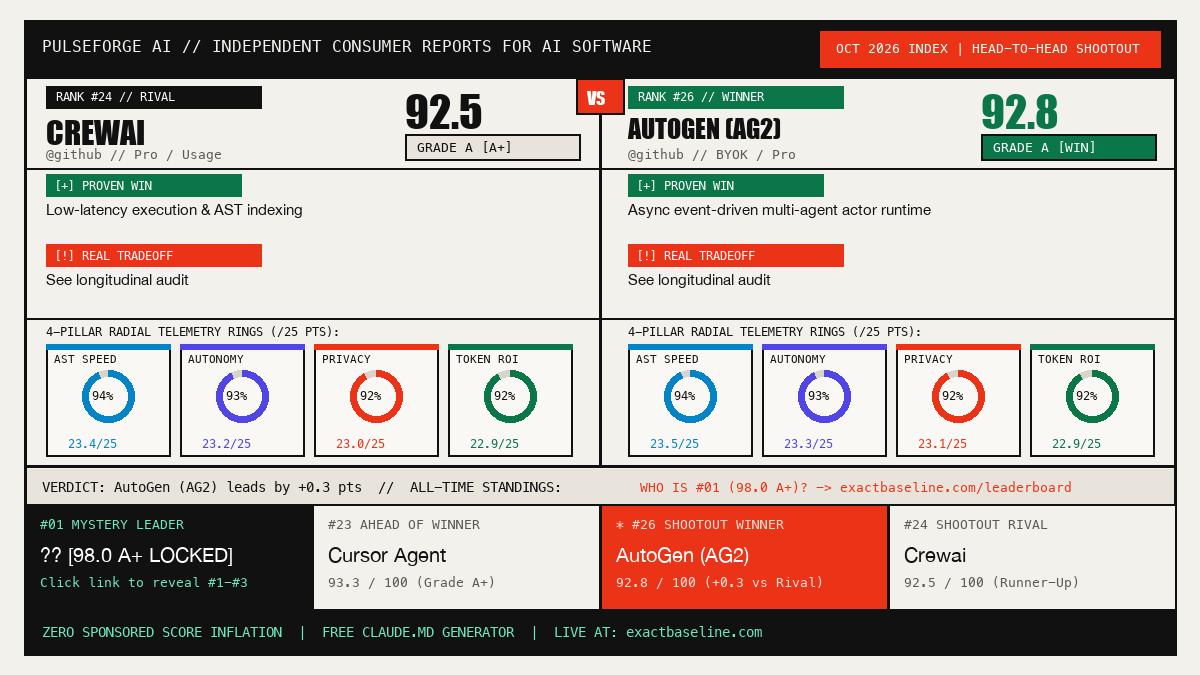Click the 23.4/25 value
The image size is (1200, 675).
92,444
